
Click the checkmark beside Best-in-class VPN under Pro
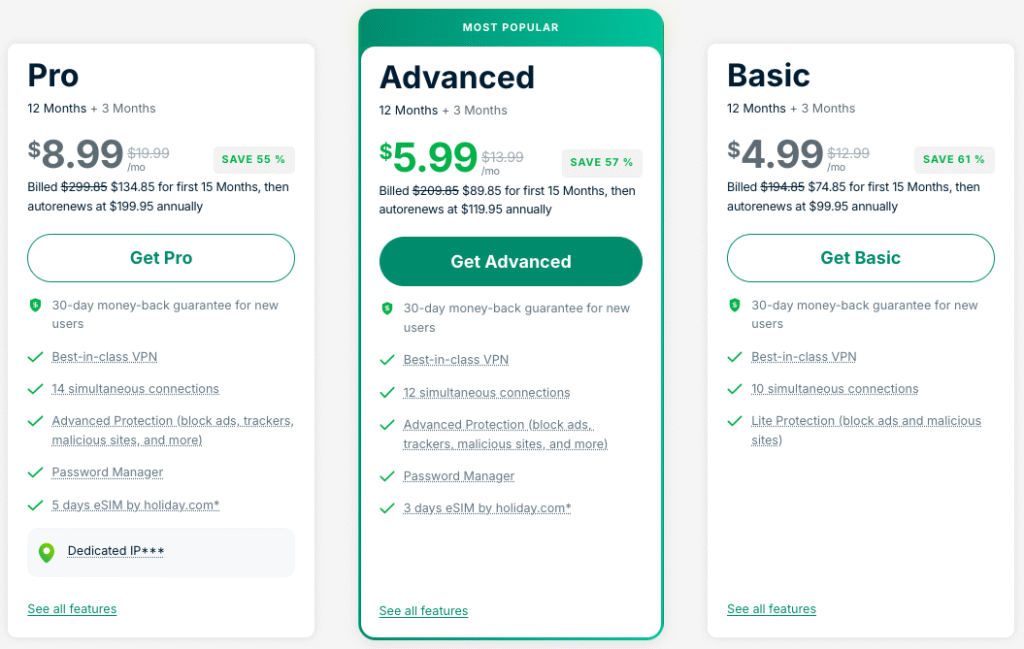pyautogui.click(x=36, y=356)
